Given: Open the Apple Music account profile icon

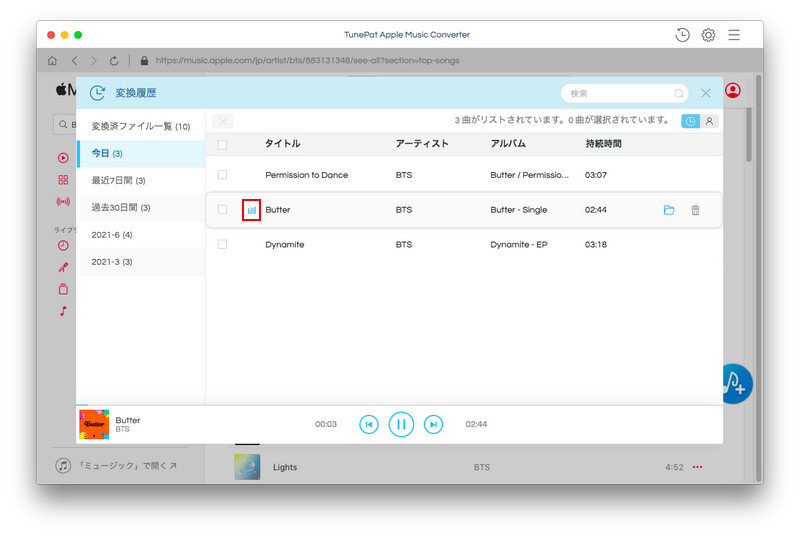Looking at the screenshot, I should (733, 90).
